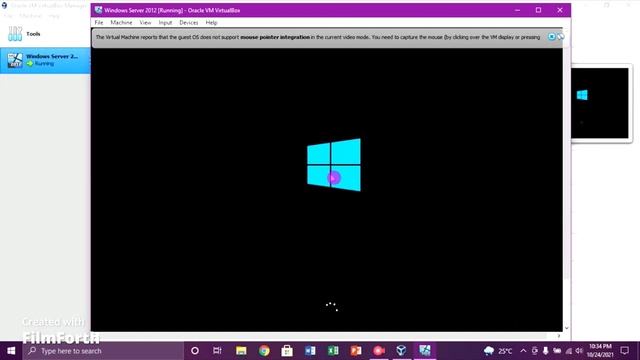
Task: Open Microsoft Word from the taskbar
Action: pyautogui.click(x=310, y=351)
